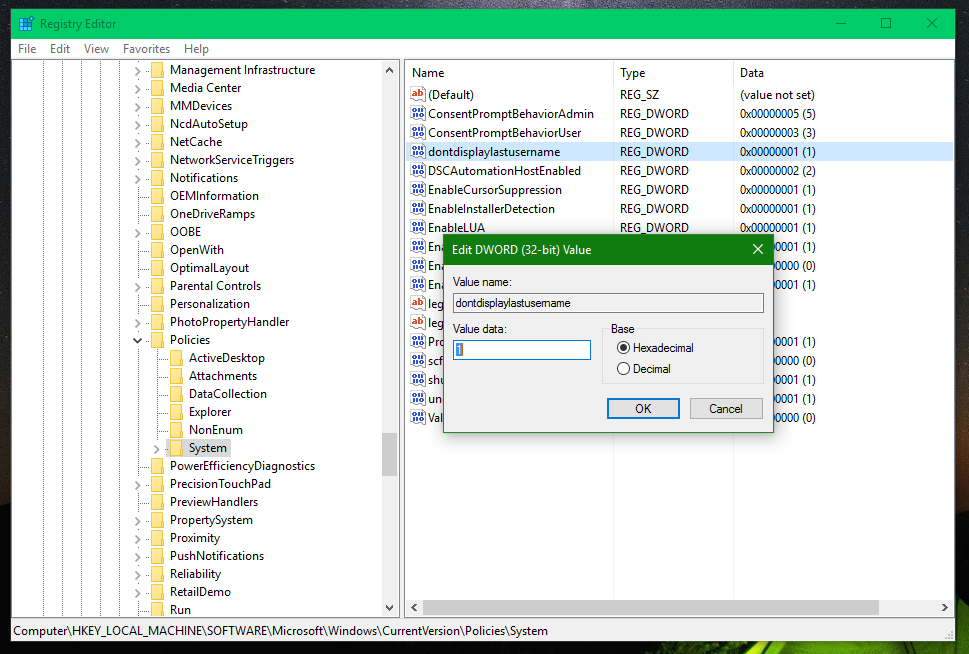
Task: Click the Reliability folder icon
Action: coord(158,574)
